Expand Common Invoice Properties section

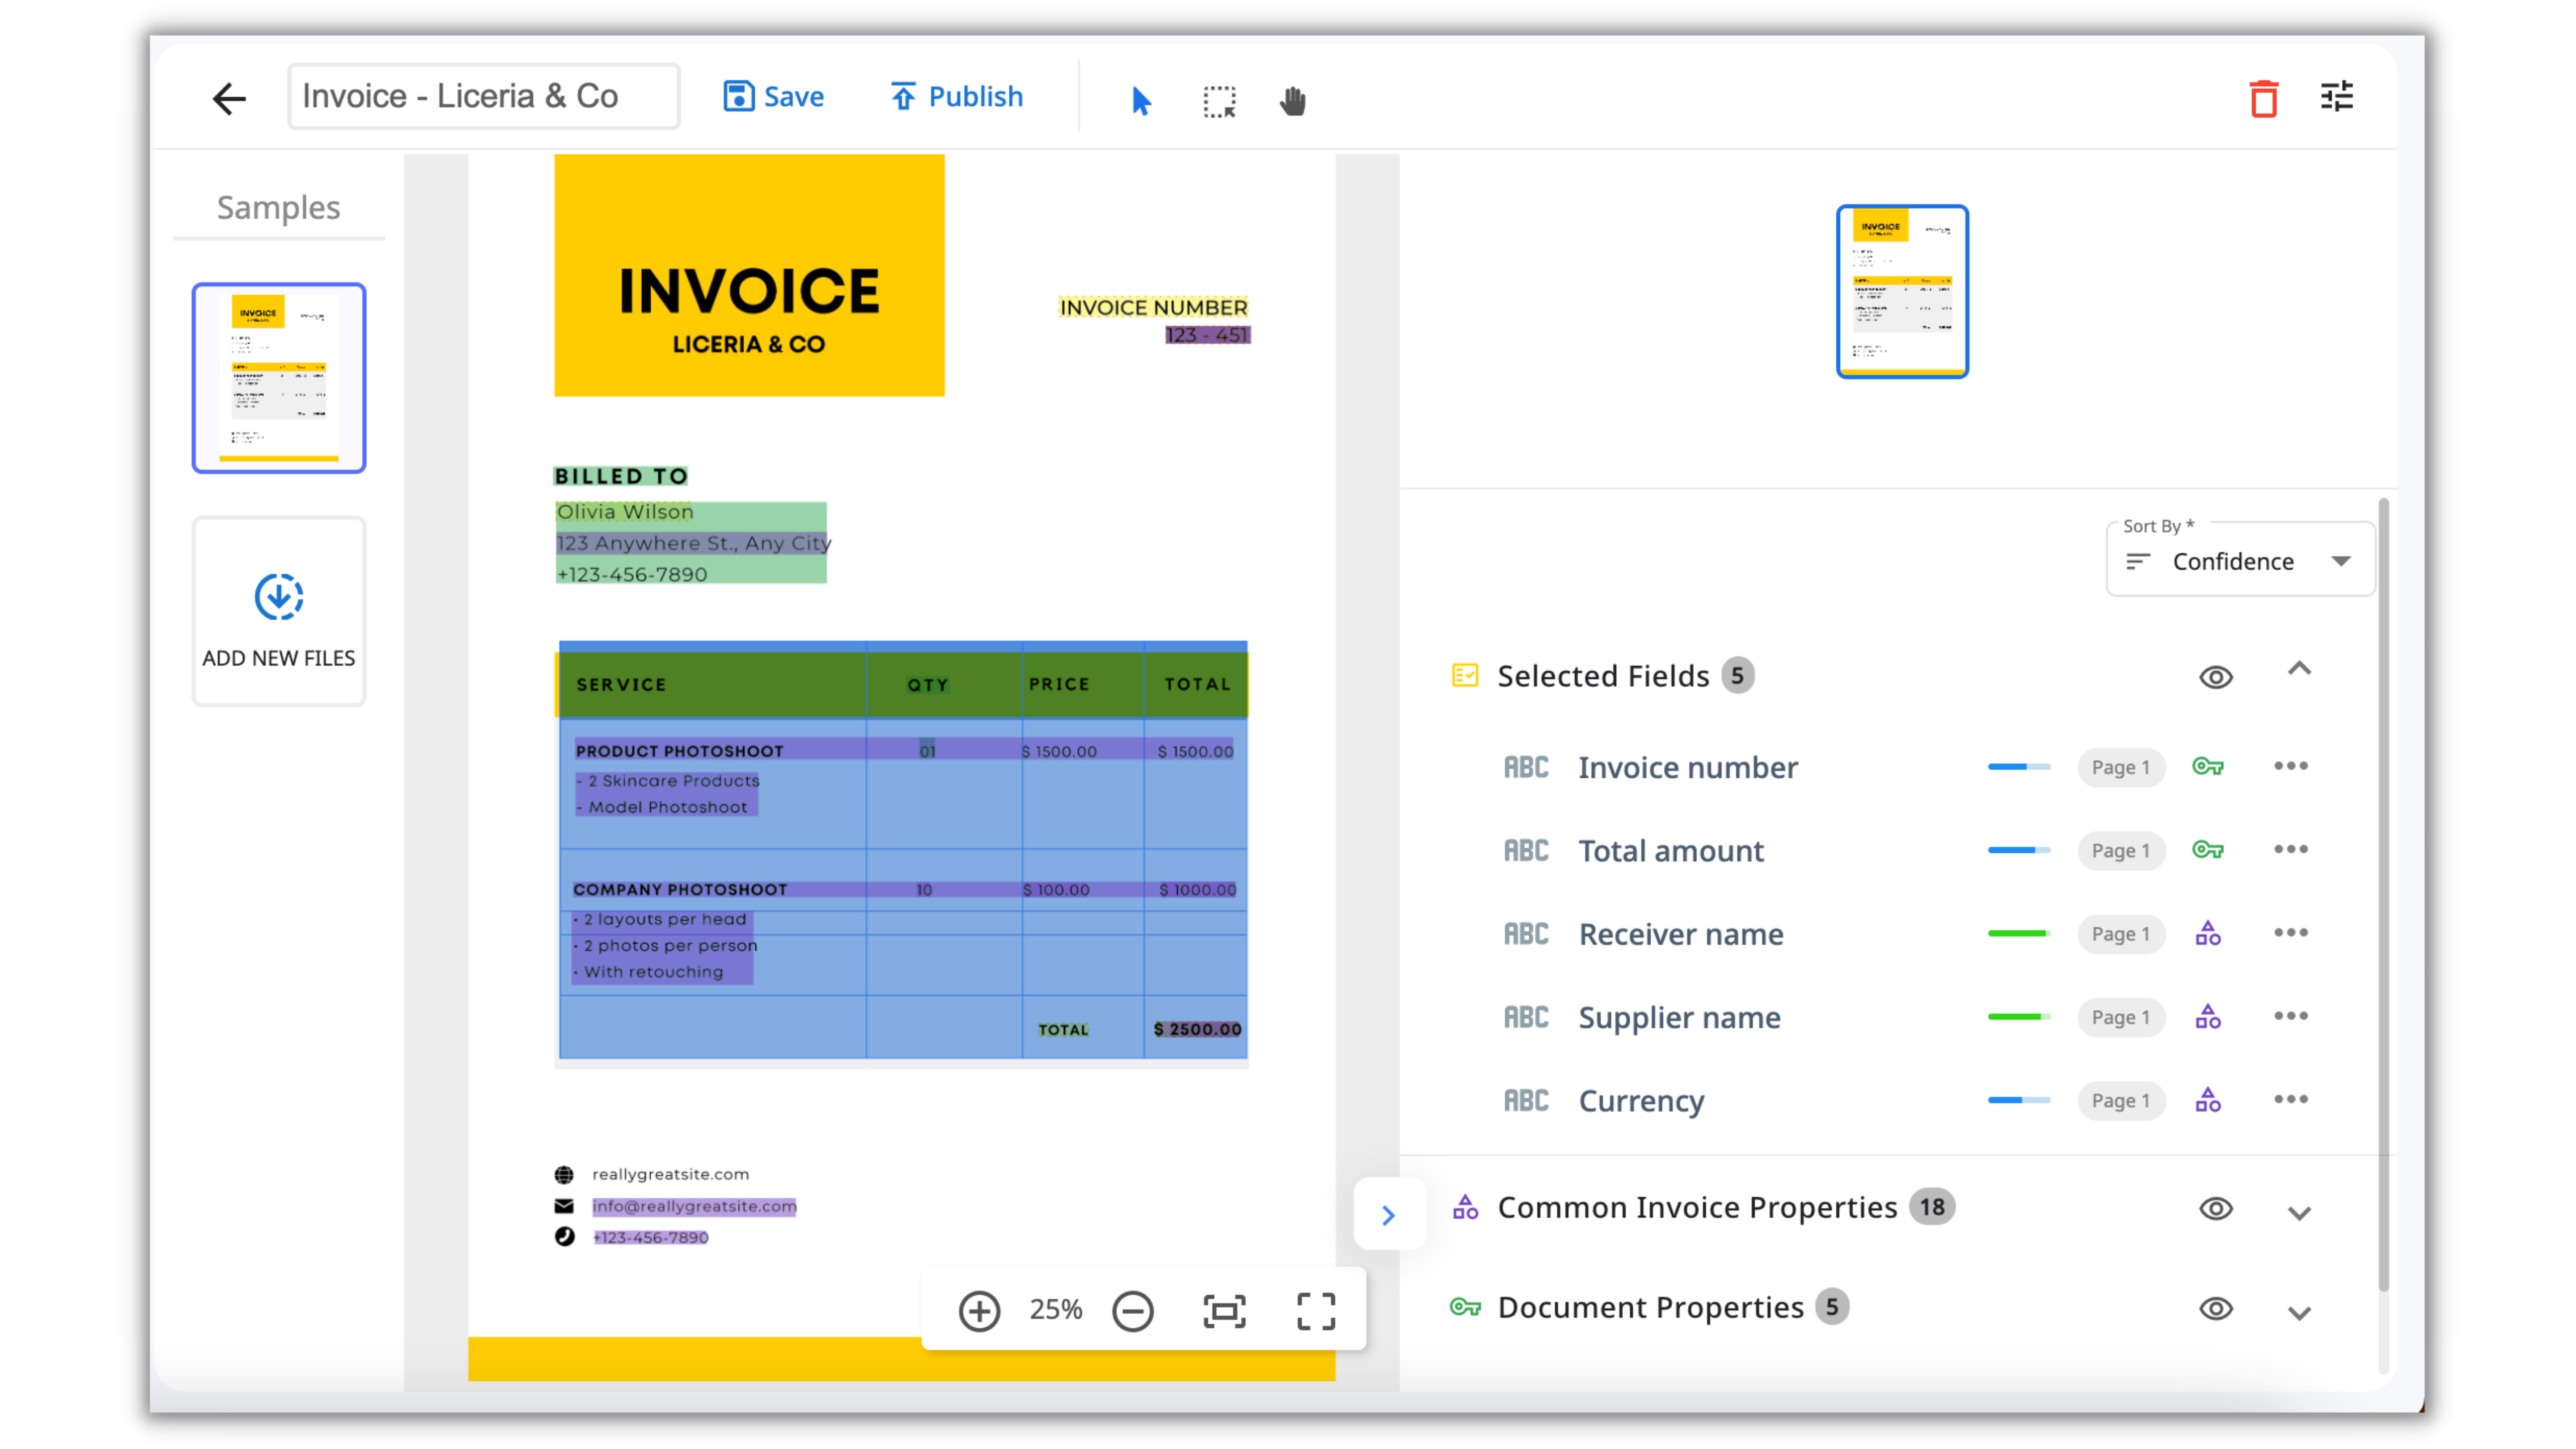pyautogui.click(x=2299, y=1212)
